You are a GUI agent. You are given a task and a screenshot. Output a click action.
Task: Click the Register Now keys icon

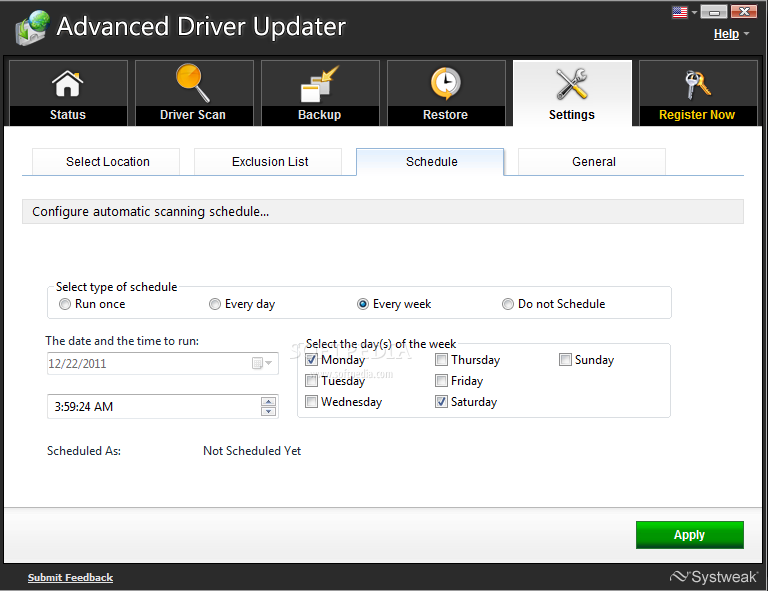(697, 84)
